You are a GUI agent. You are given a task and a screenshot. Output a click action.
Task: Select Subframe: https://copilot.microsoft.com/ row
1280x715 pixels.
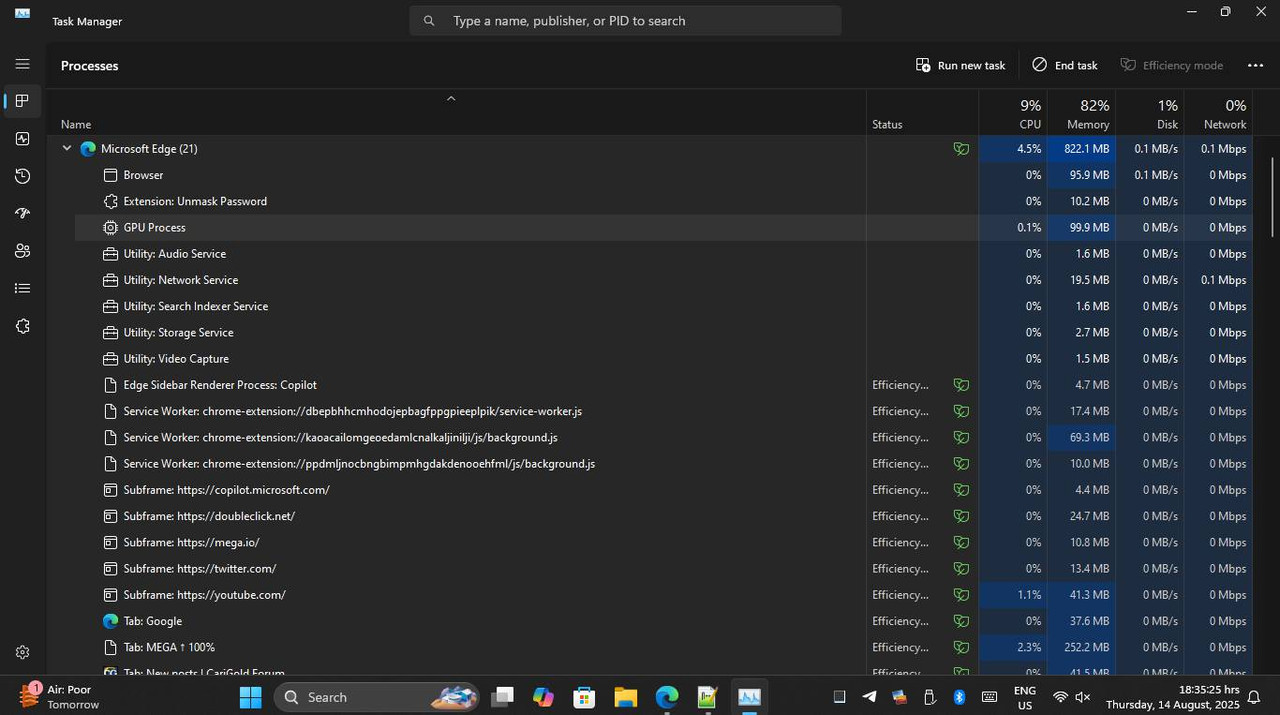click(663, 490)
